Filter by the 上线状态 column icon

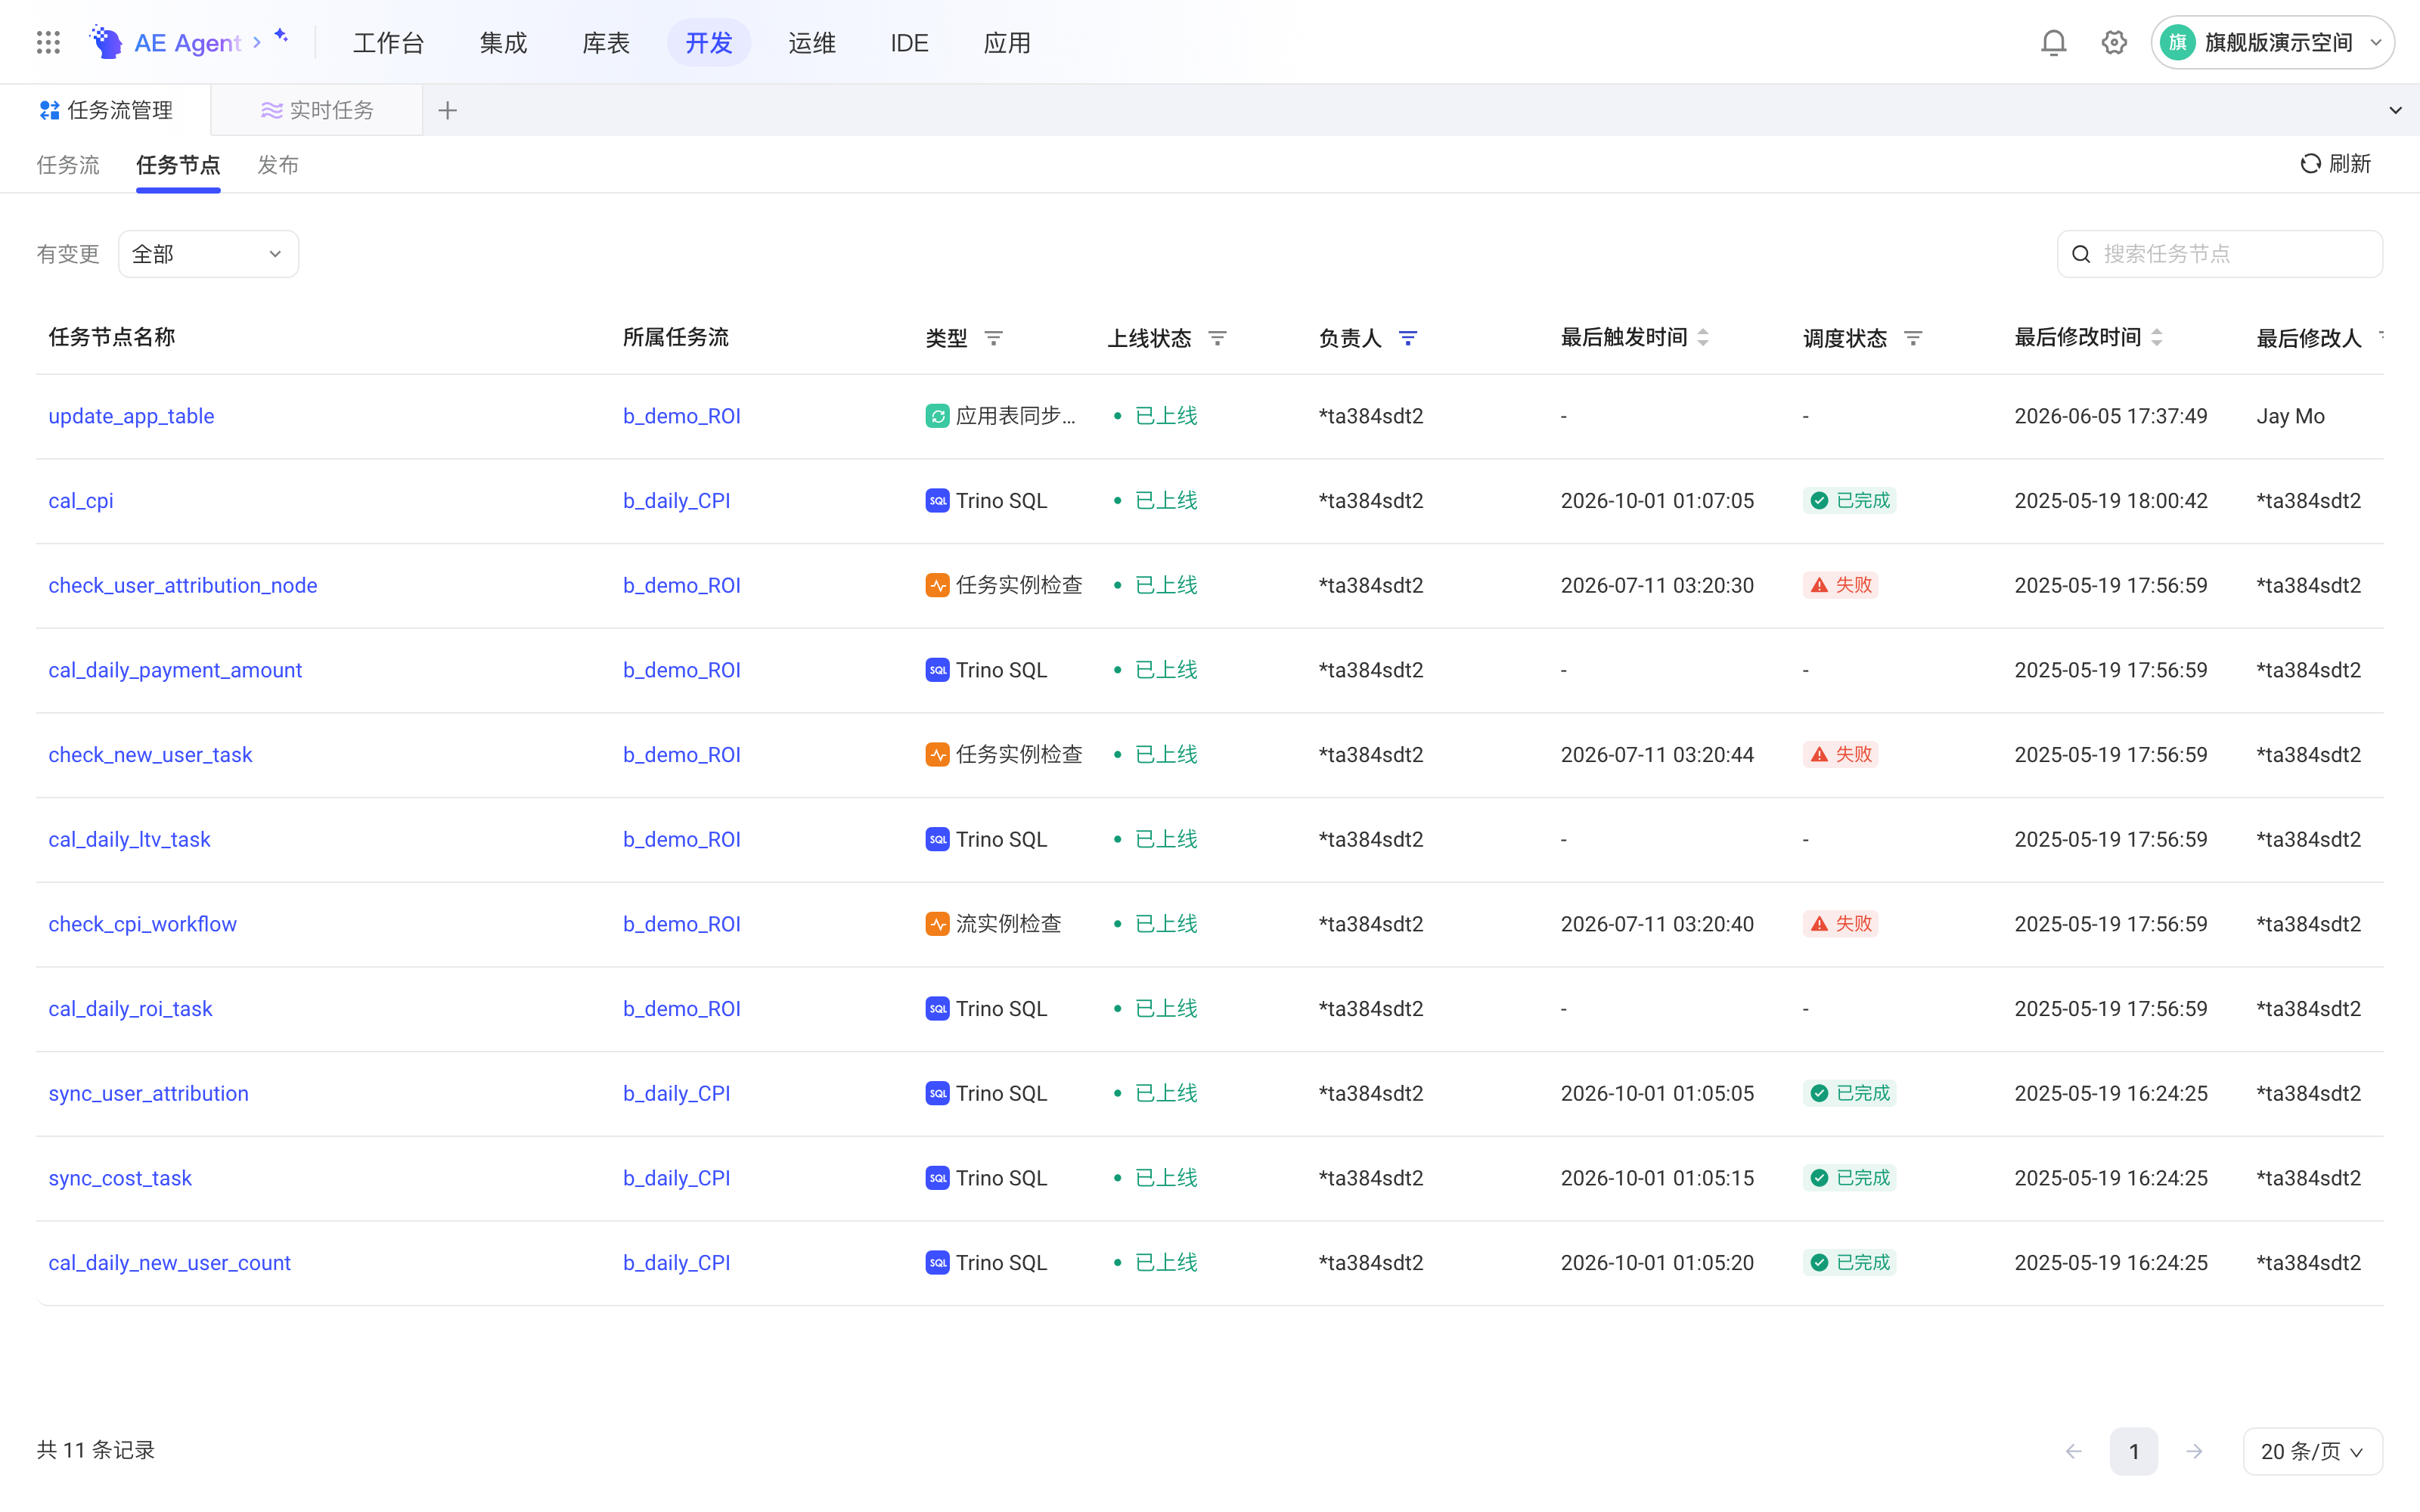coord(1217,338)
